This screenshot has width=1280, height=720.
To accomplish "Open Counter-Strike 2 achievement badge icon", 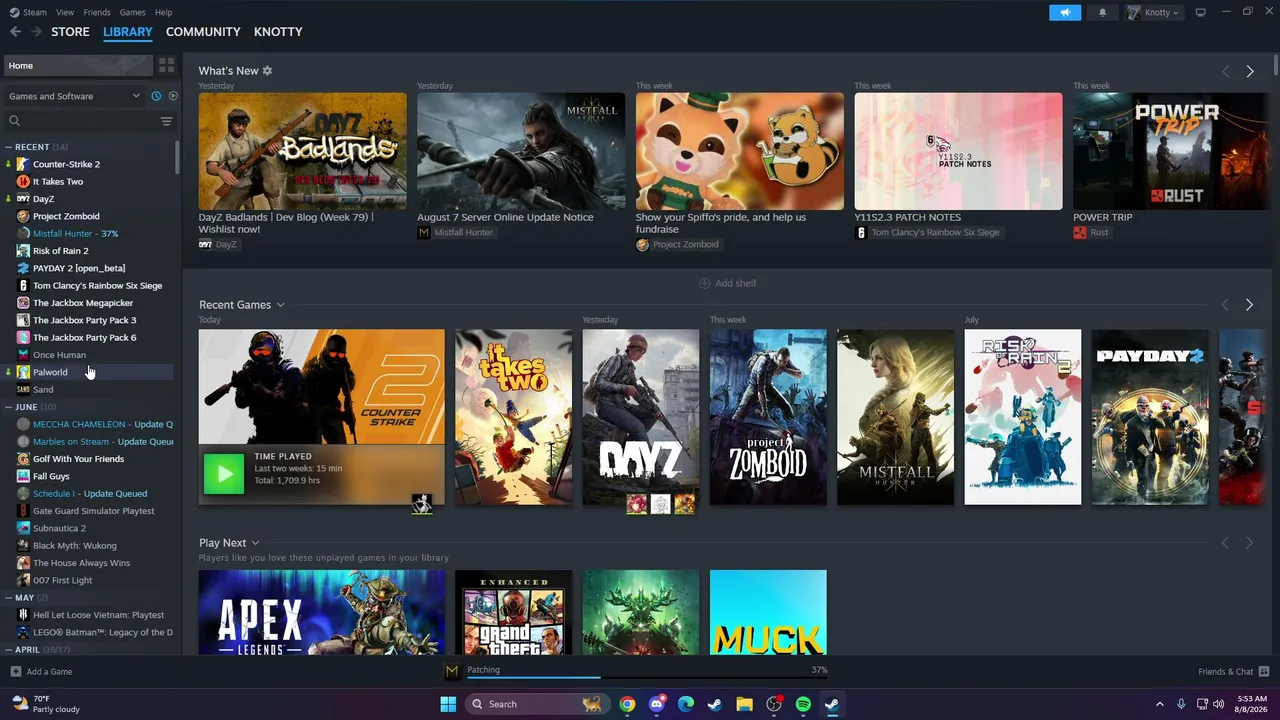I will (422, 504).
